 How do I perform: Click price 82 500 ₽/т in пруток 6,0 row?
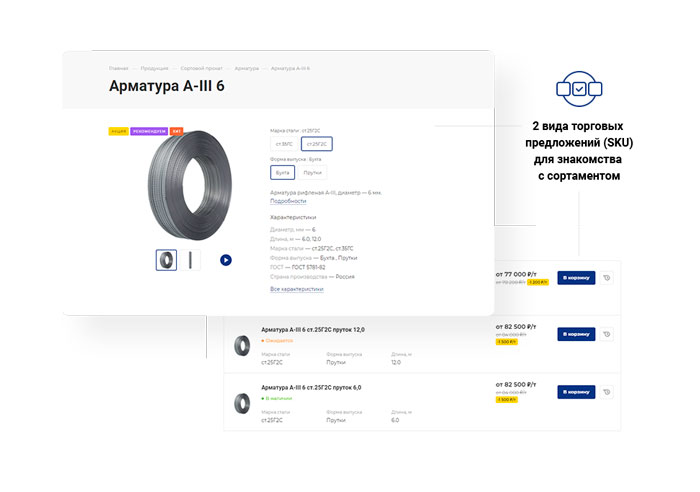[516, 384]
